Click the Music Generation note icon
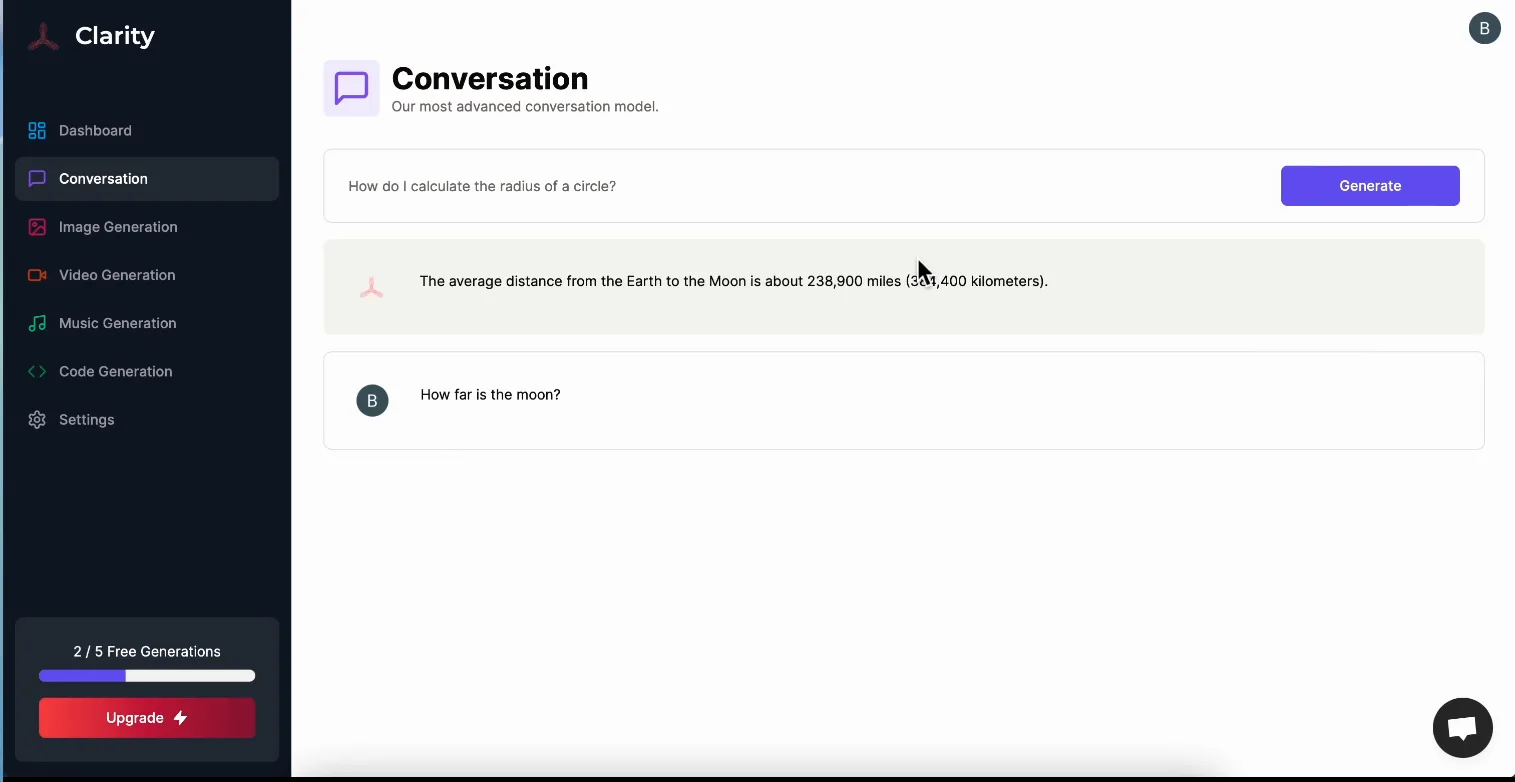 (37, 323)
